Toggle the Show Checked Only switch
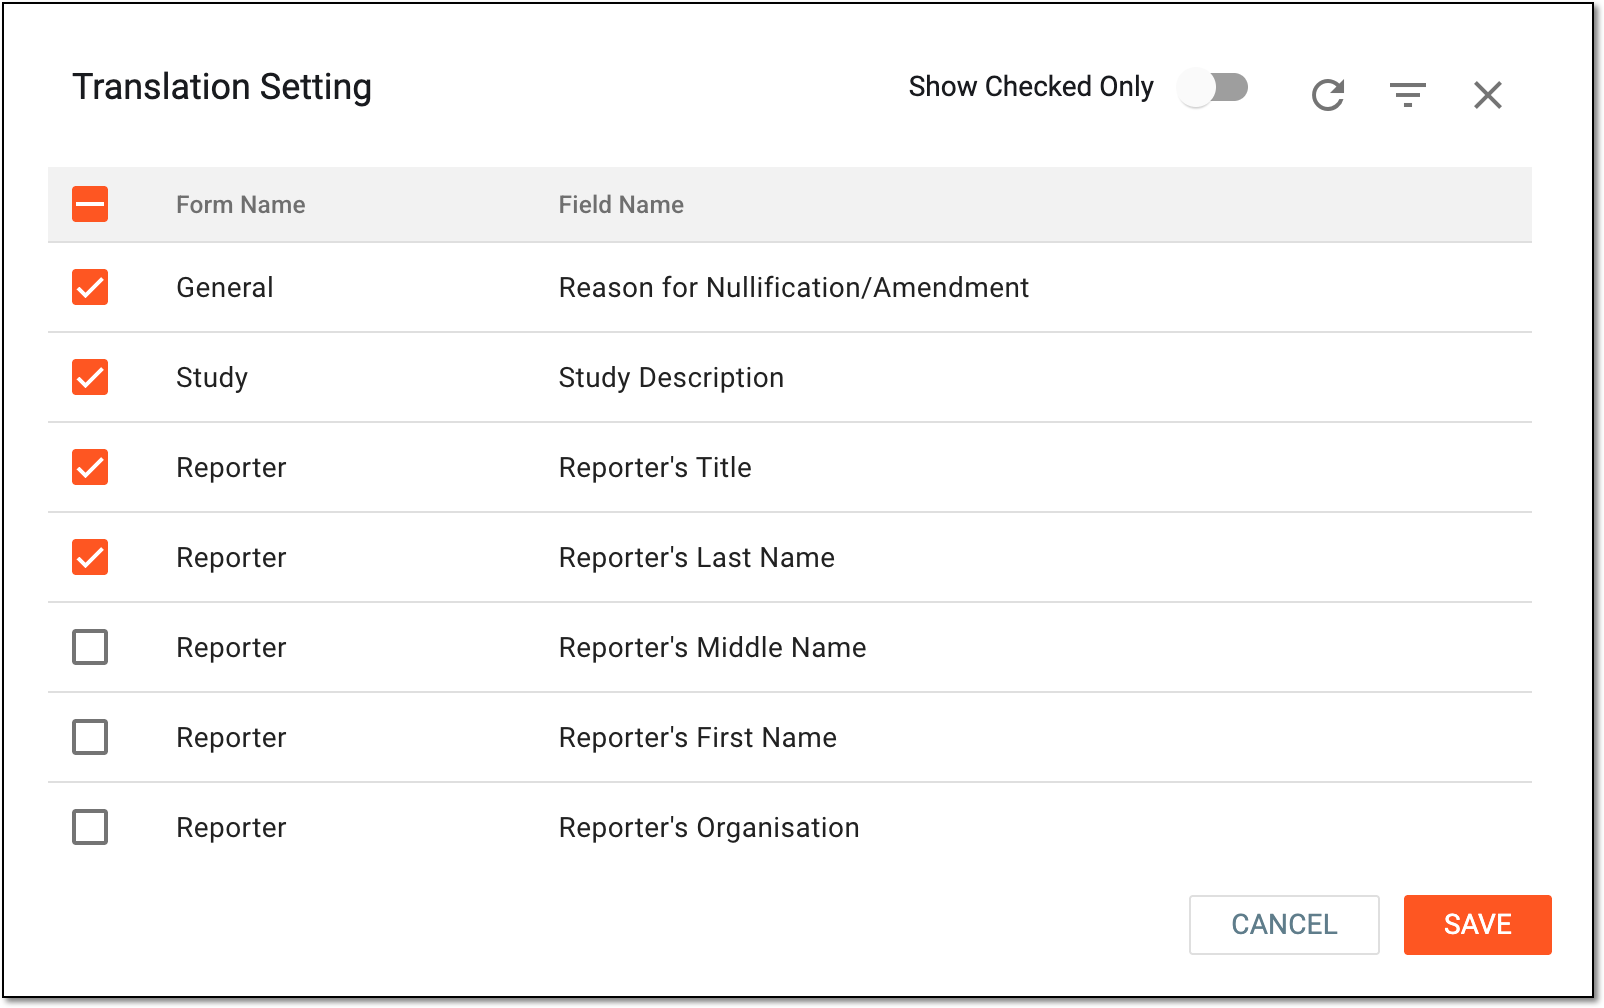This screenshot has height=1008, width=1604. pos(1213,88)
